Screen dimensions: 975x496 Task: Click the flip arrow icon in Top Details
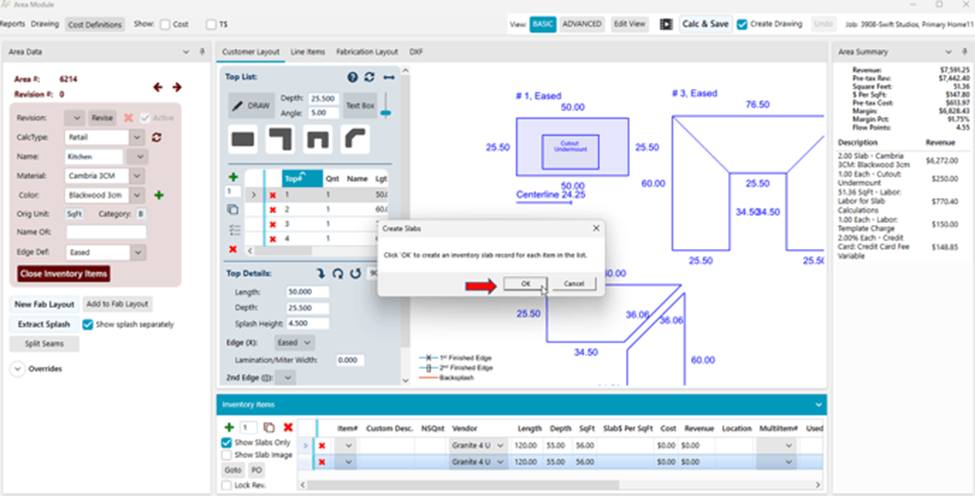coord(321,273)
